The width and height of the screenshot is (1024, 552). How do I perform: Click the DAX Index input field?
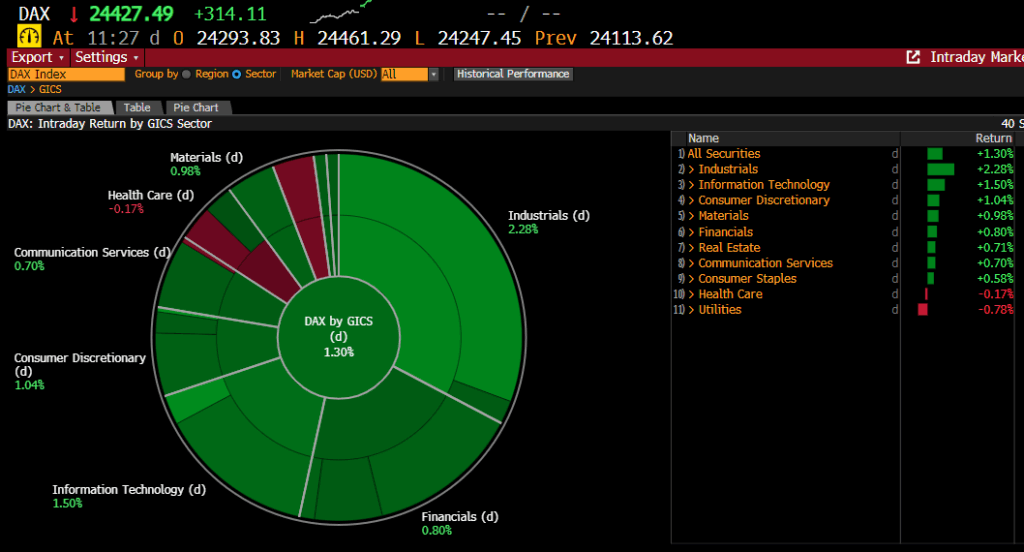point(66,74)
